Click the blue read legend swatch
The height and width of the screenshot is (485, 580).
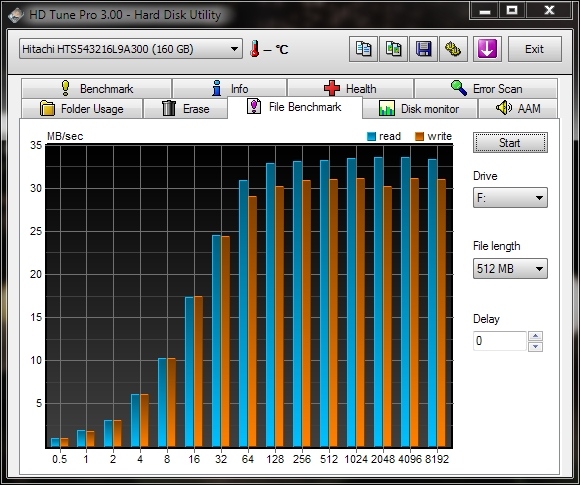[371, 137]
